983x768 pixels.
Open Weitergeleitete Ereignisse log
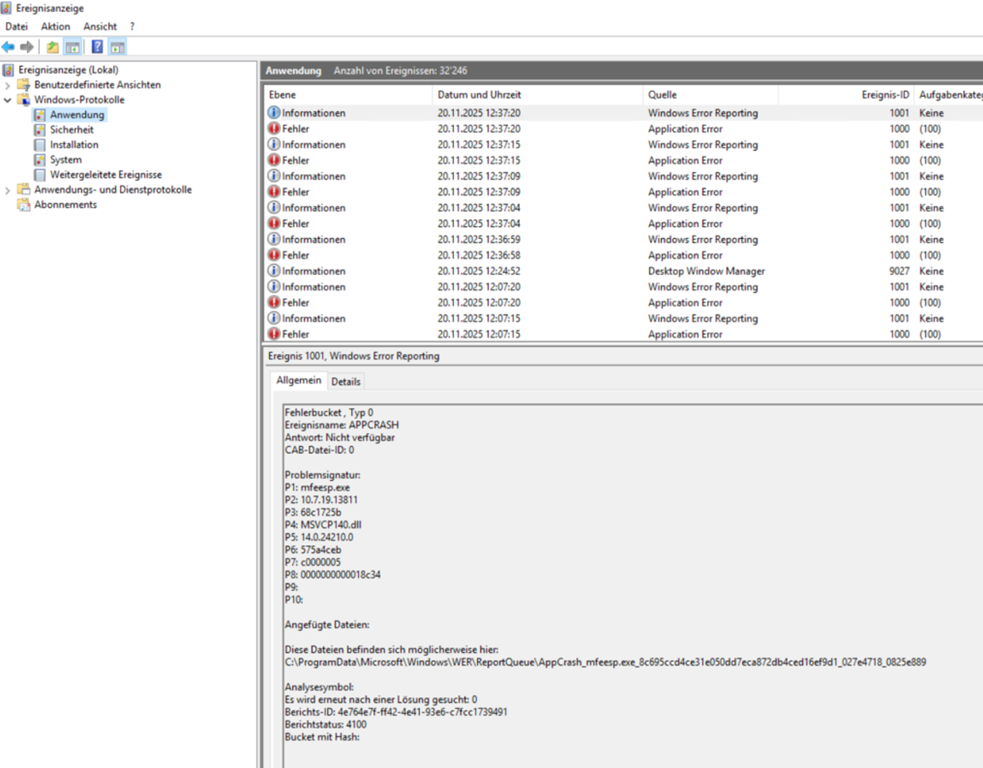[x=105, y=175]
